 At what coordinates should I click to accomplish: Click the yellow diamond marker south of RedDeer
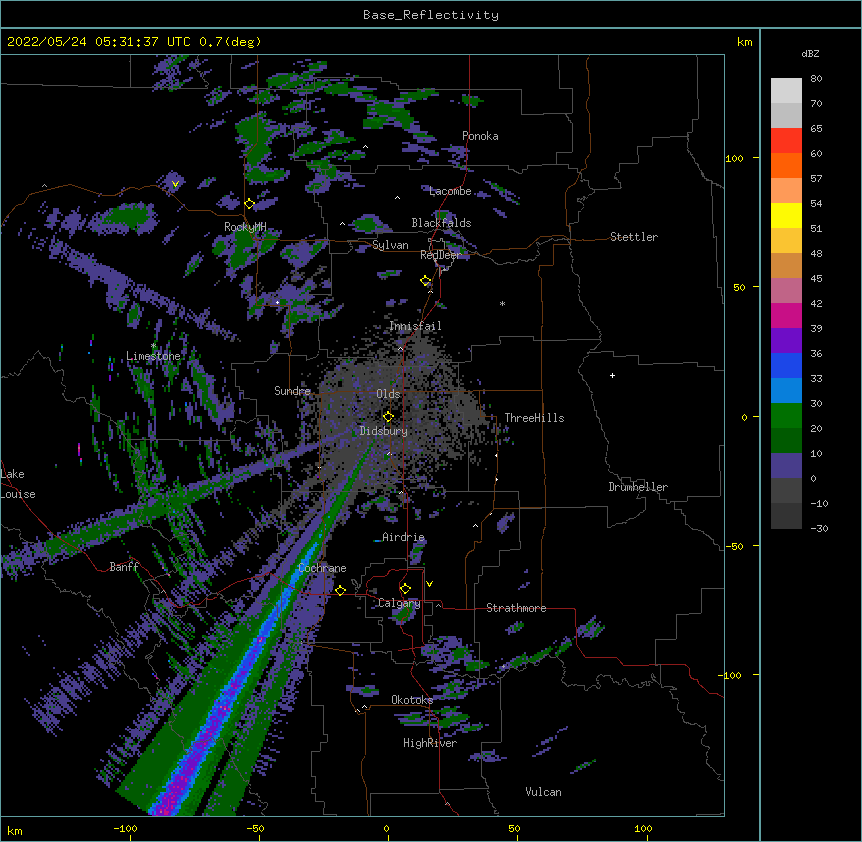tap(426, 281)
